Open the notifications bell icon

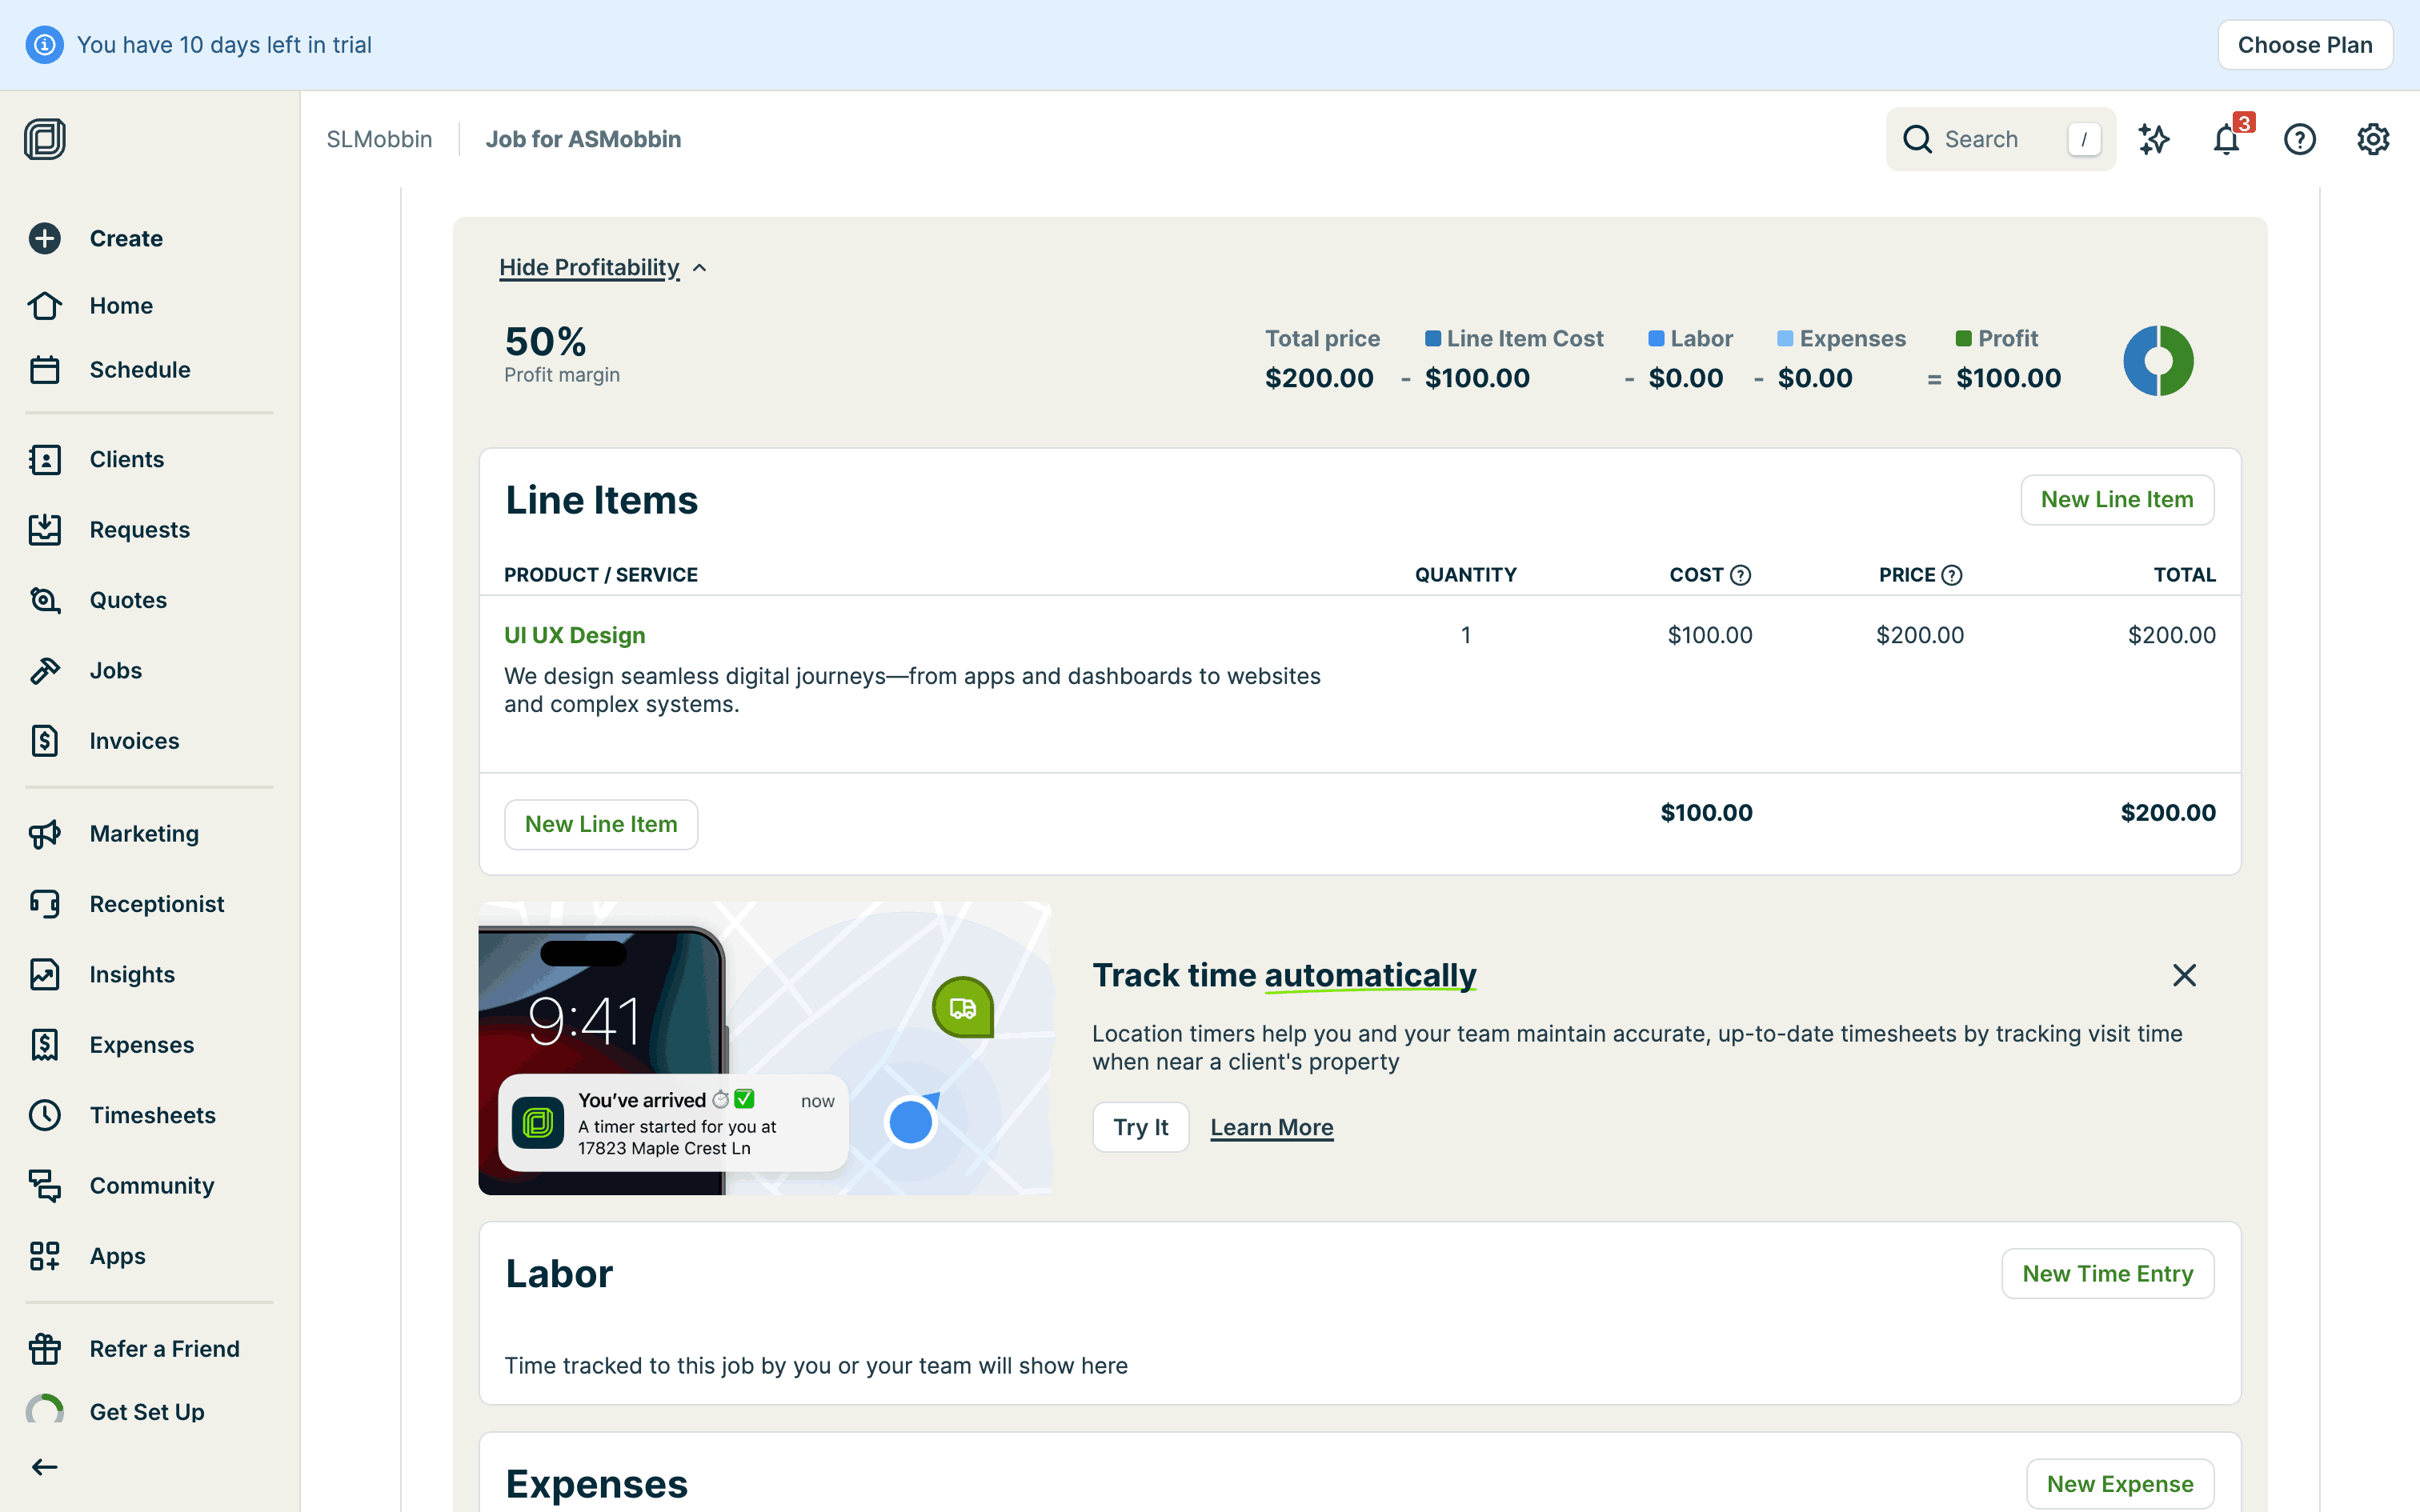[2226, 139]
